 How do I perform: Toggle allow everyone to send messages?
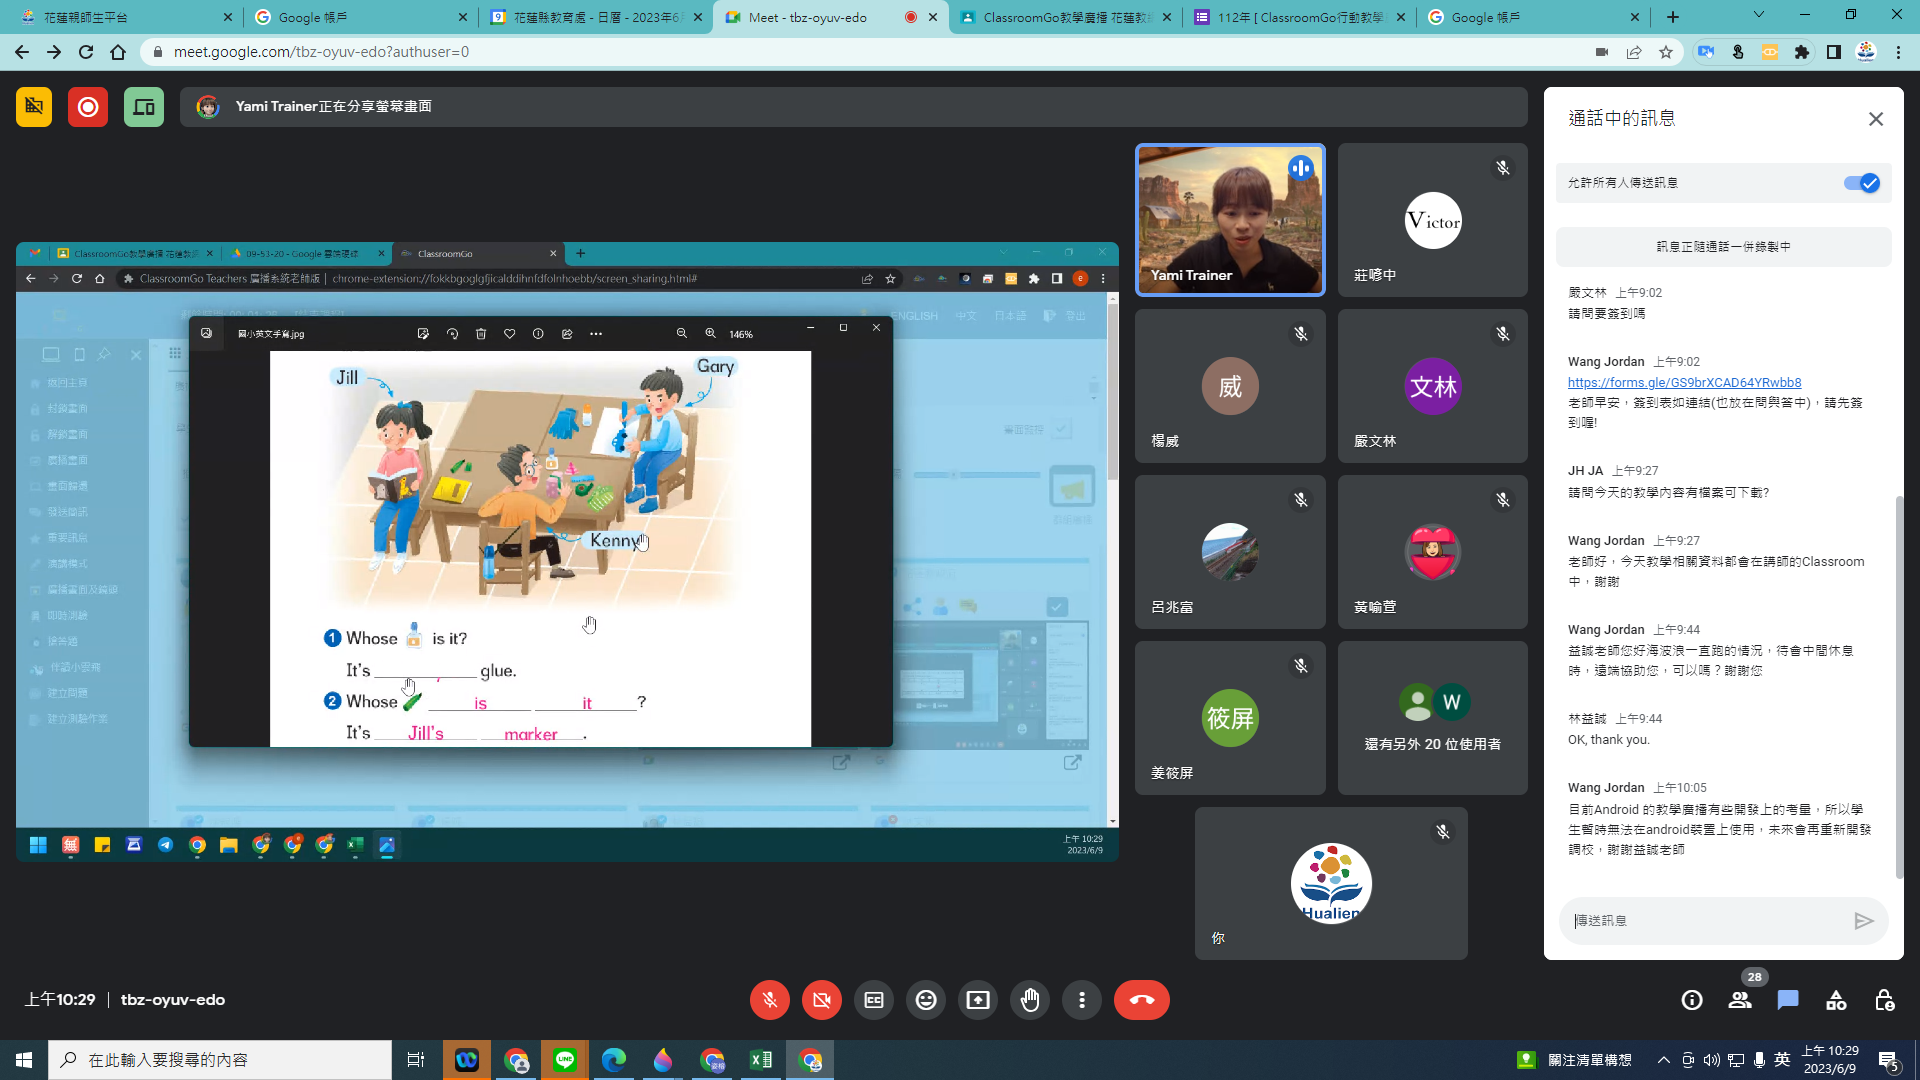point(1861,183)
